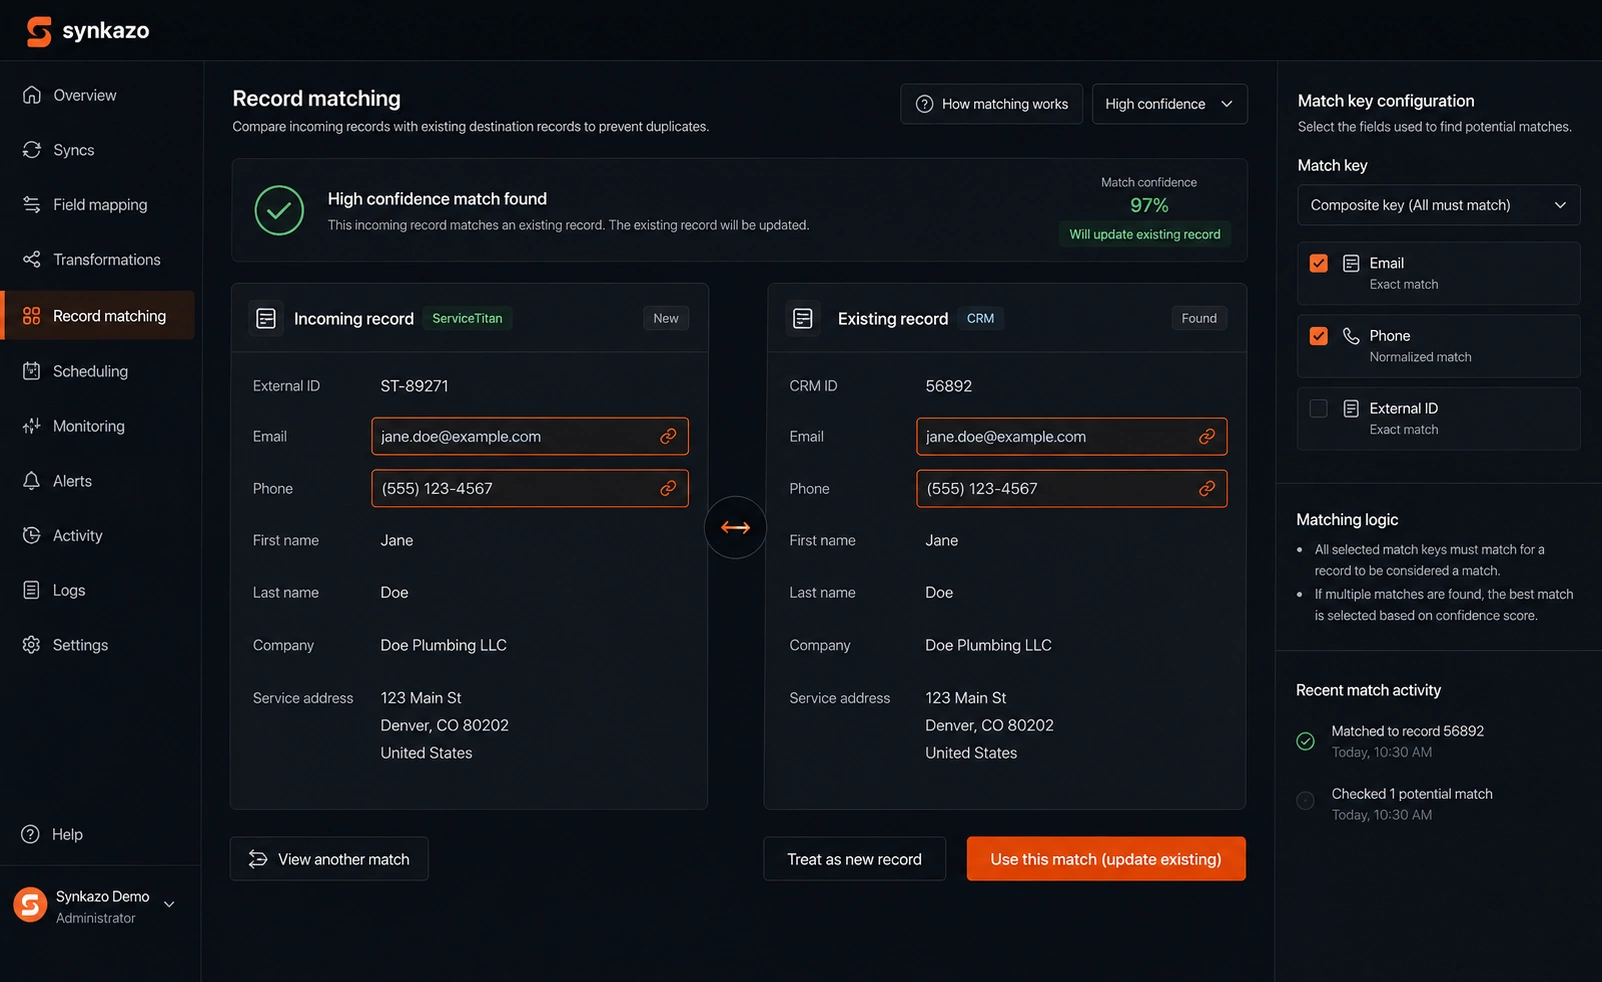The image size is (1602, 982).
Task: Open the Composite key match key dropdown
Action: point(1439,205)
